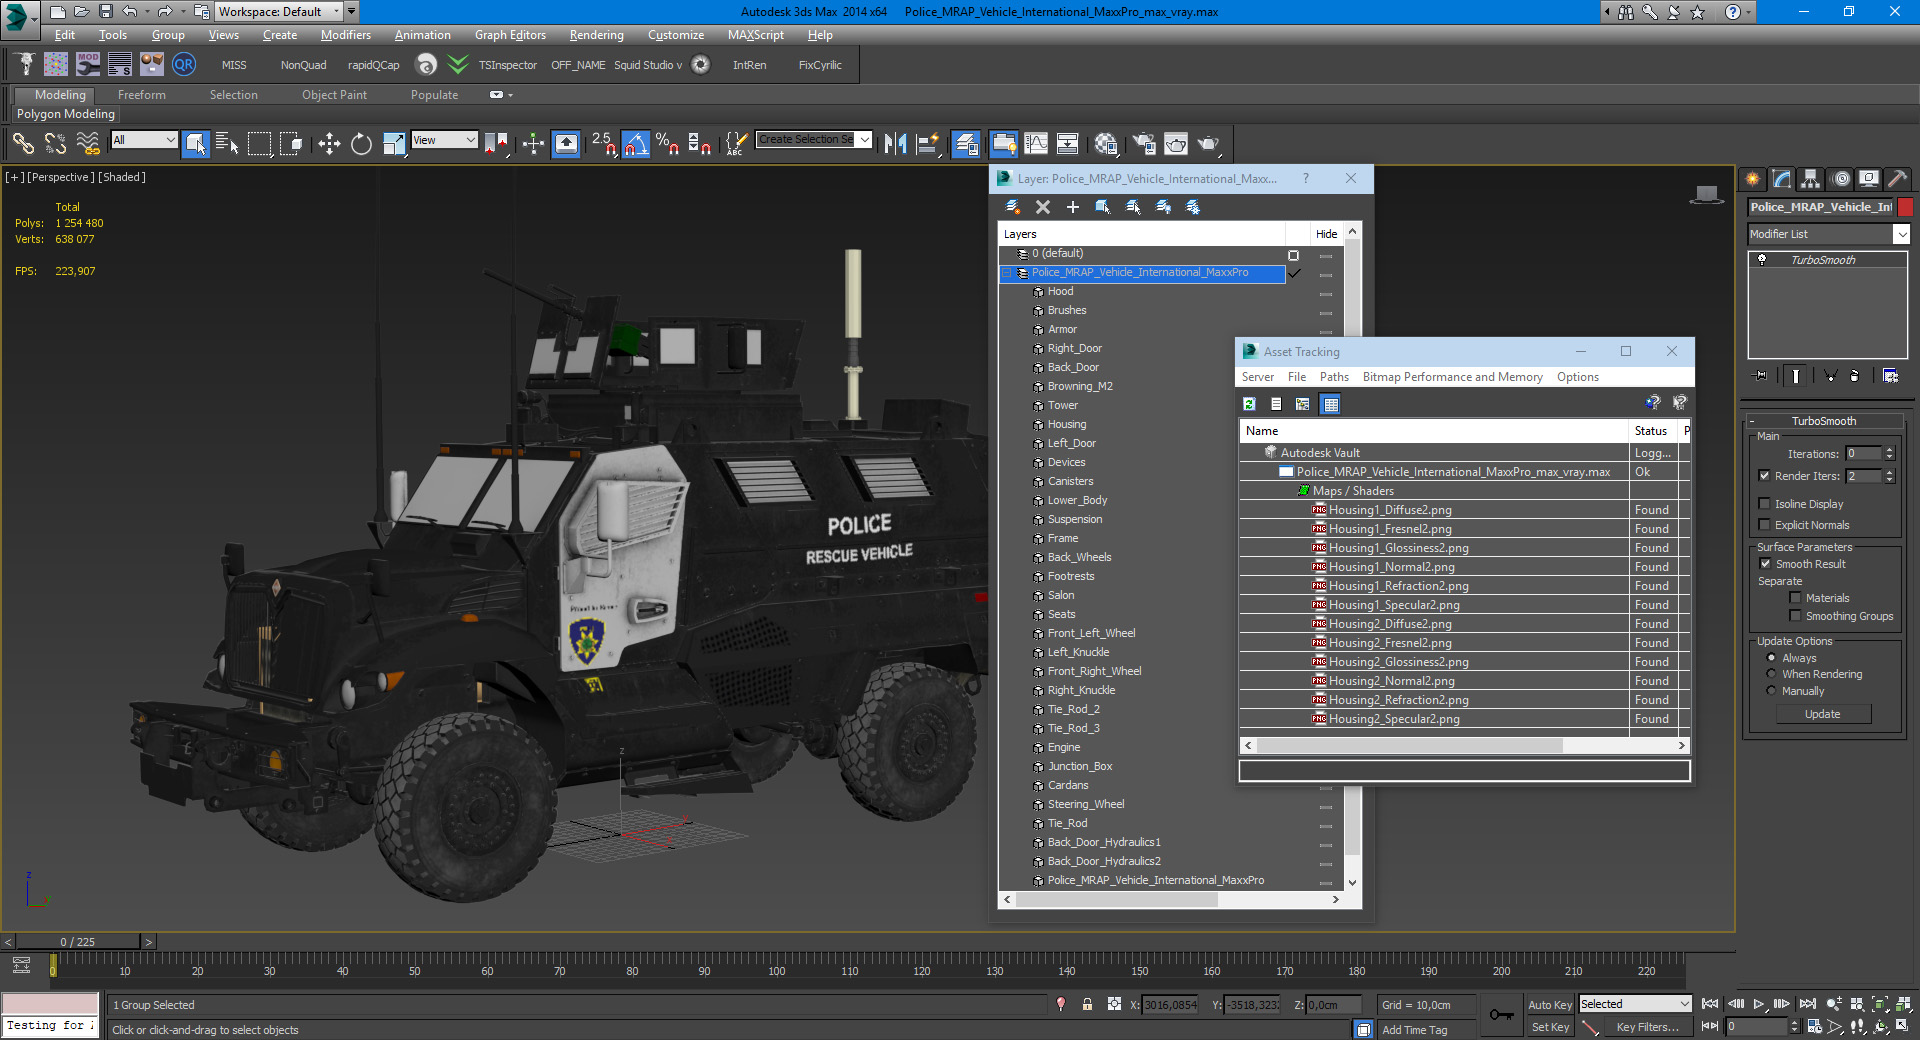Choose the Select and Move tool
Screen dimensions: 1920x1040
[x=329, y=144]
